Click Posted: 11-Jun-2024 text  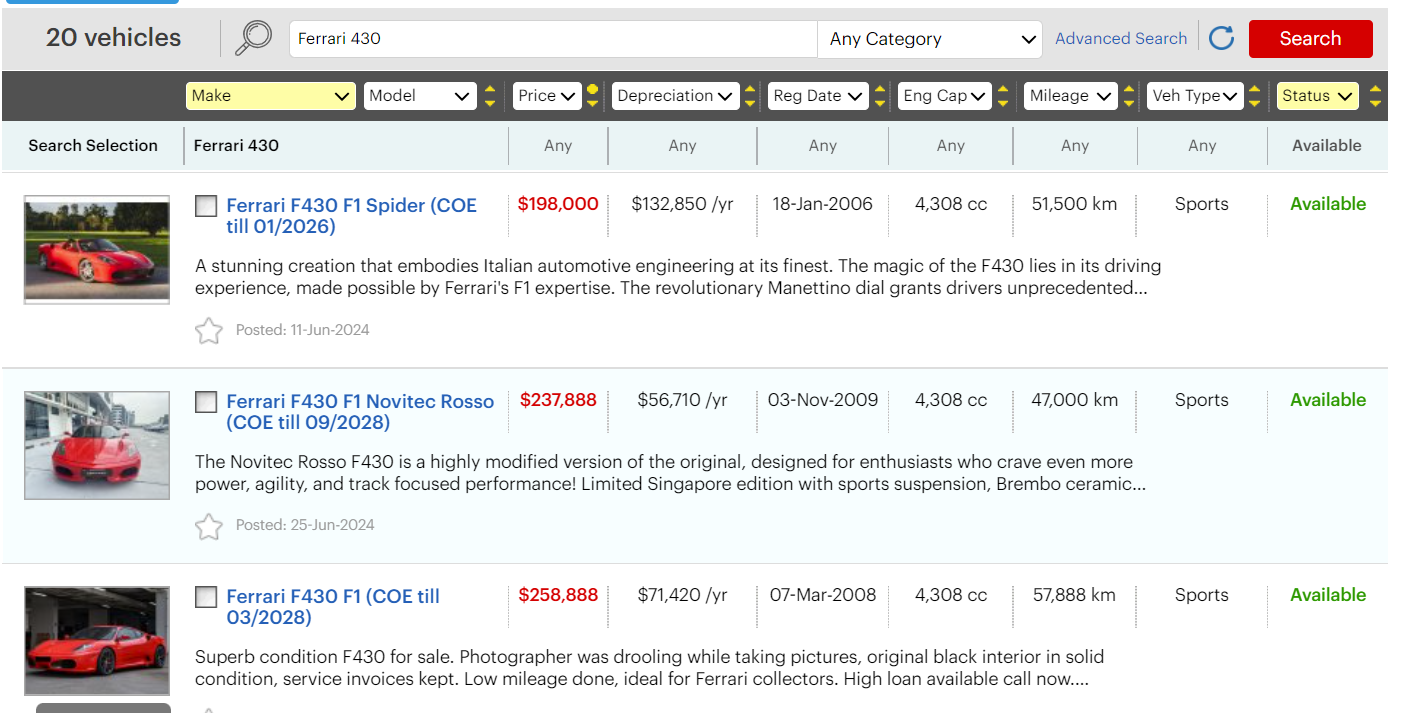pyautogui.click(x=303, y=330)
